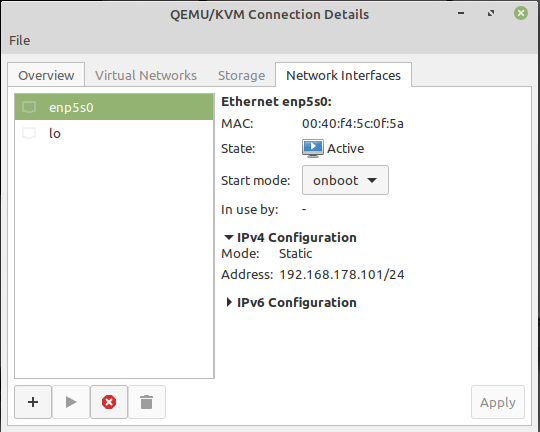Minimize the Connection Details window
This screenshot has width=540, height=432.
461,13
